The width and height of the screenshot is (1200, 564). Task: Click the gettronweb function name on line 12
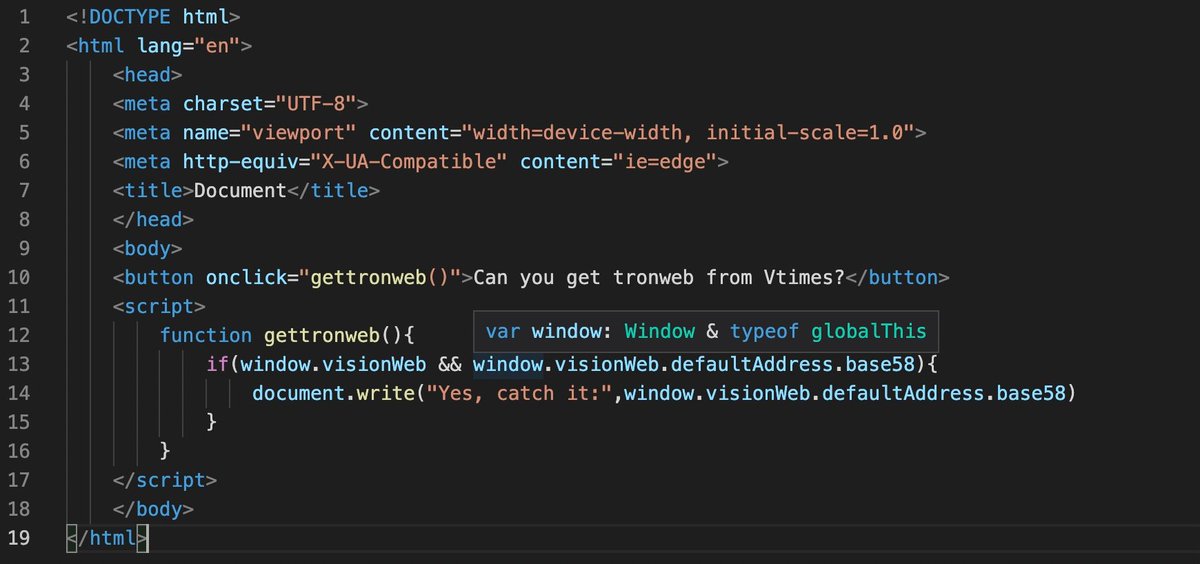[322, 335]
